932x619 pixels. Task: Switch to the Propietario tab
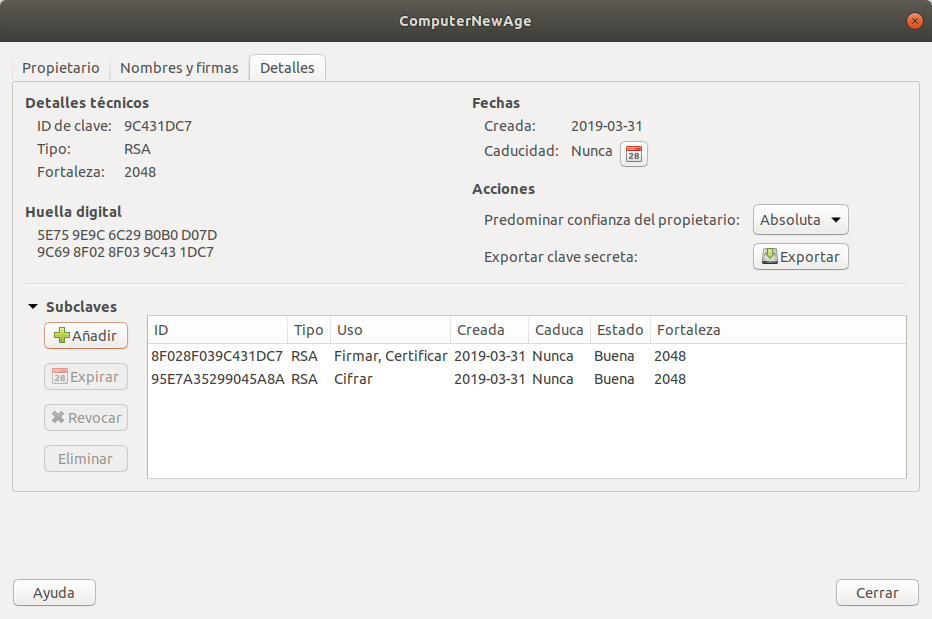point(61,68)
